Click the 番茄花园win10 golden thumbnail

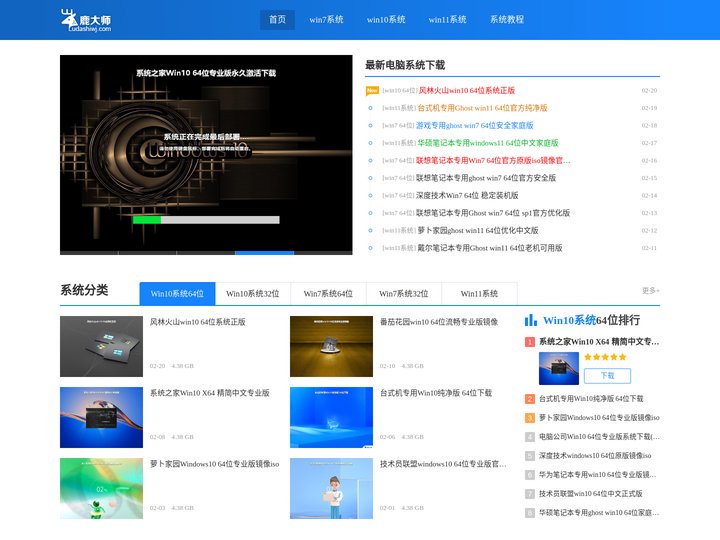(x=332, y=346)
